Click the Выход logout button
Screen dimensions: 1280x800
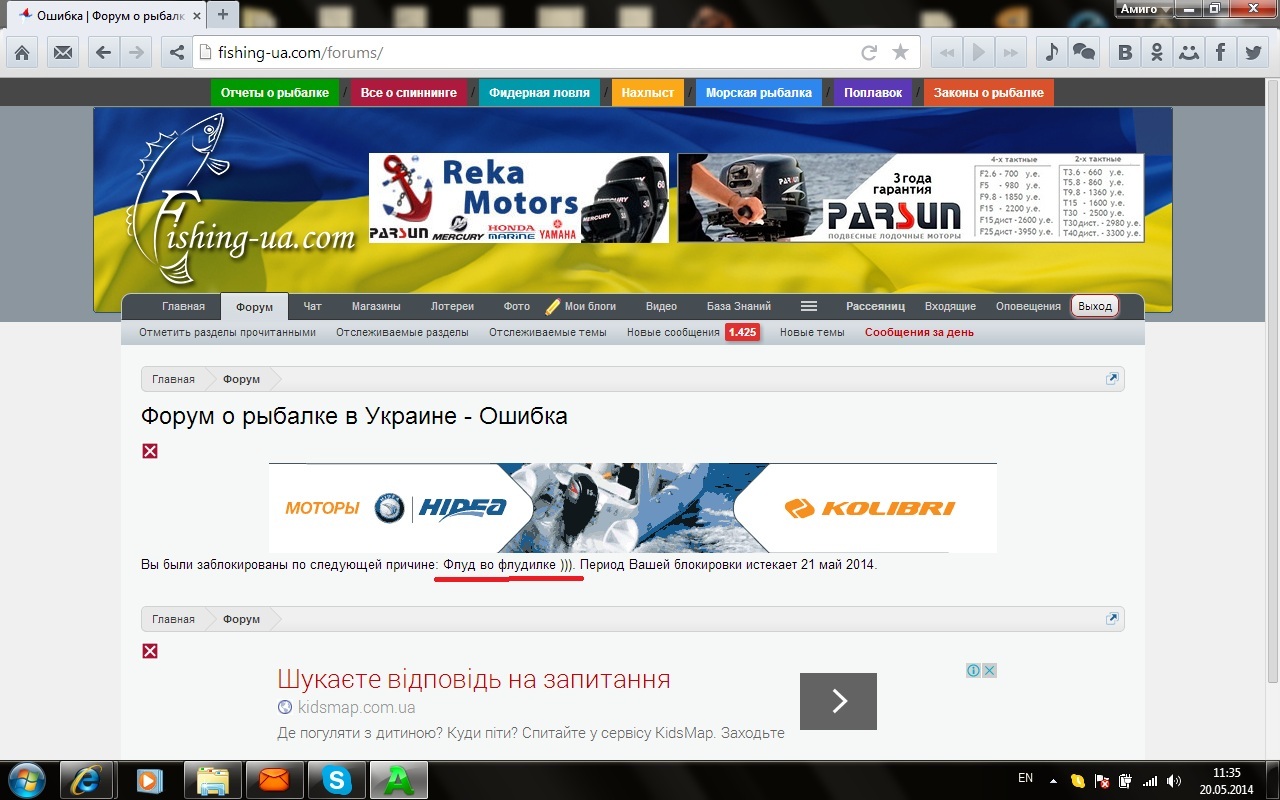point(1094,306)
